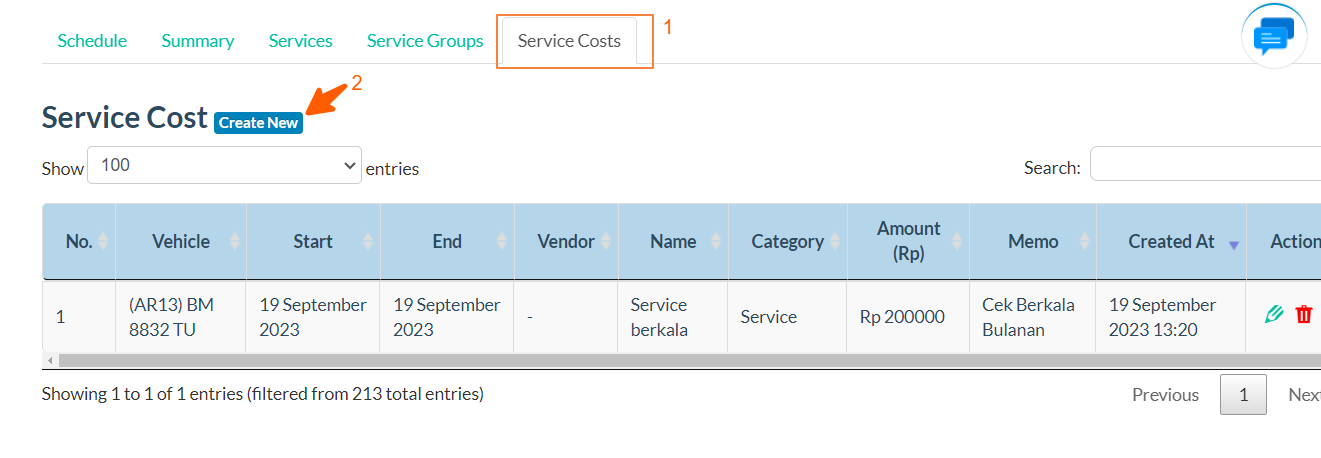
Task: Switch to the Services tab
Action: tap(301, 41)
